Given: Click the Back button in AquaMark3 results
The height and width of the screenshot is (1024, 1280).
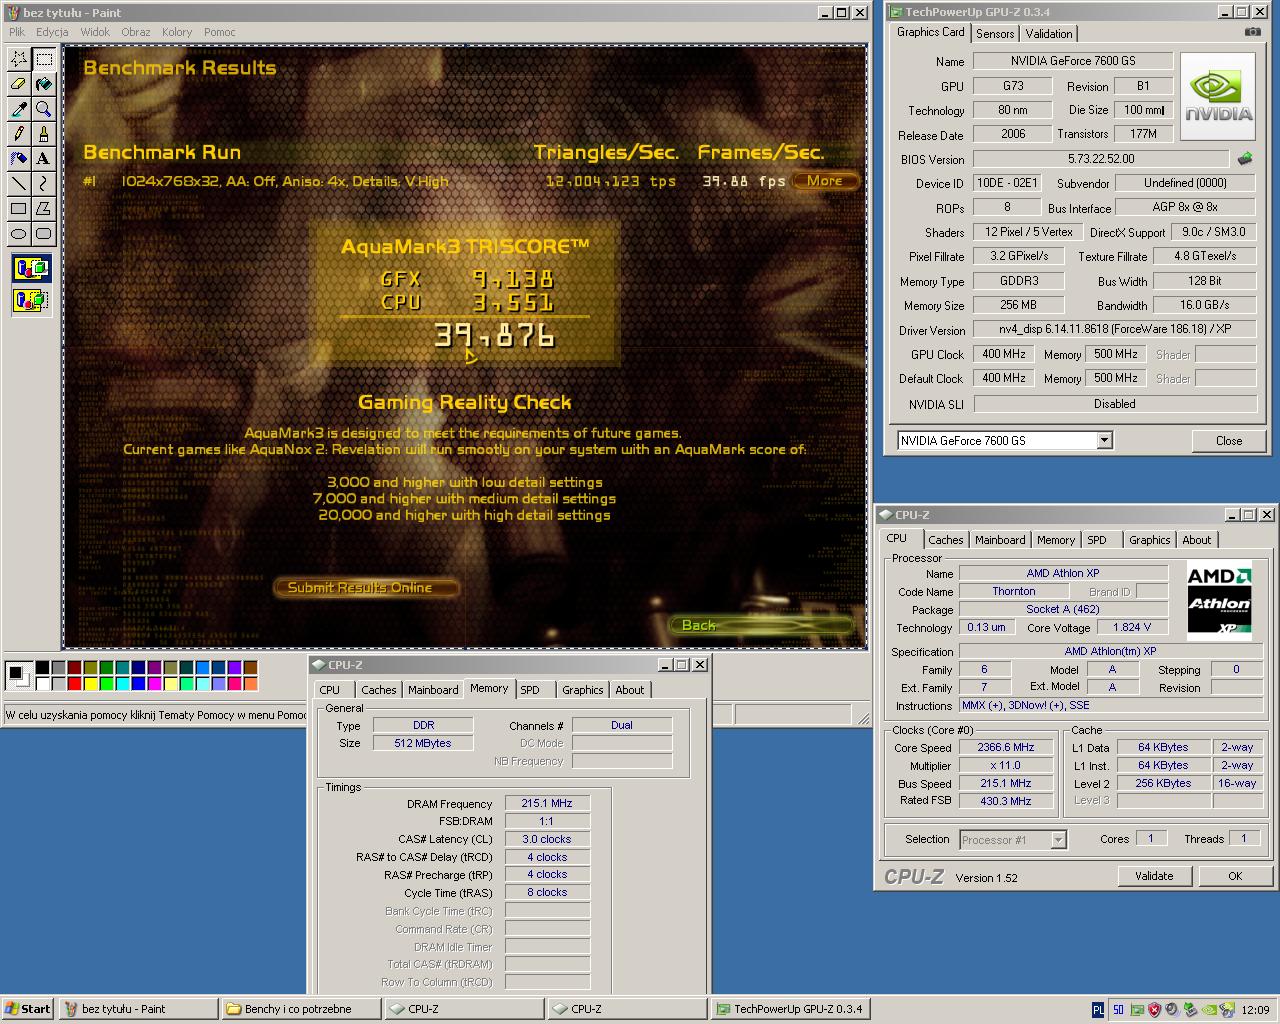Looking at the screenshot, I should click(760, 625).
